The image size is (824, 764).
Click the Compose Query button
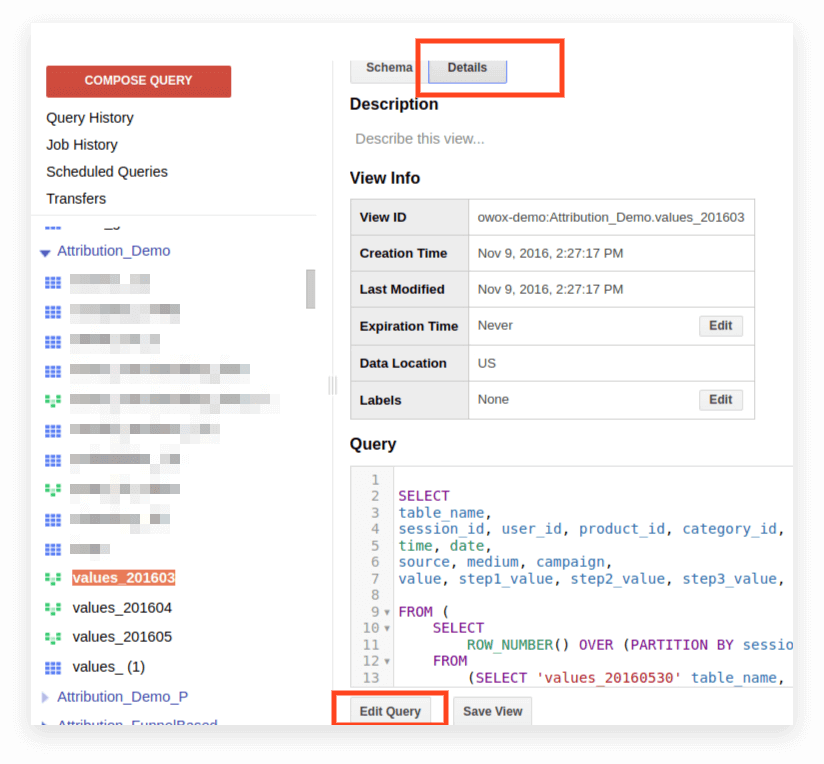click(x=139, y=81)
